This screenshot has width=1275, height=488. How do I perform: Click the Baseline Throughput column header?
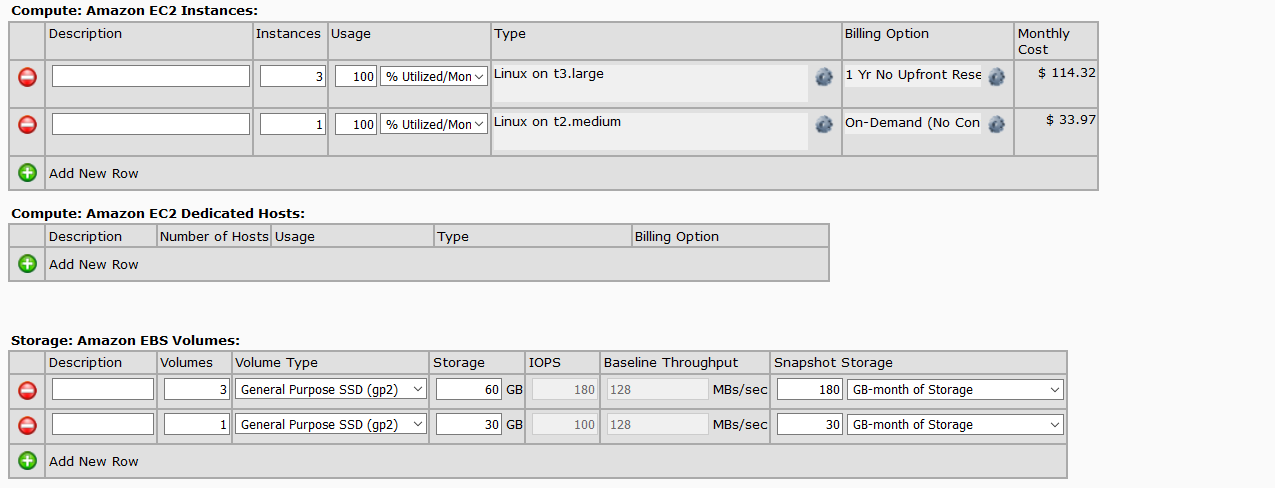point(671,363)
